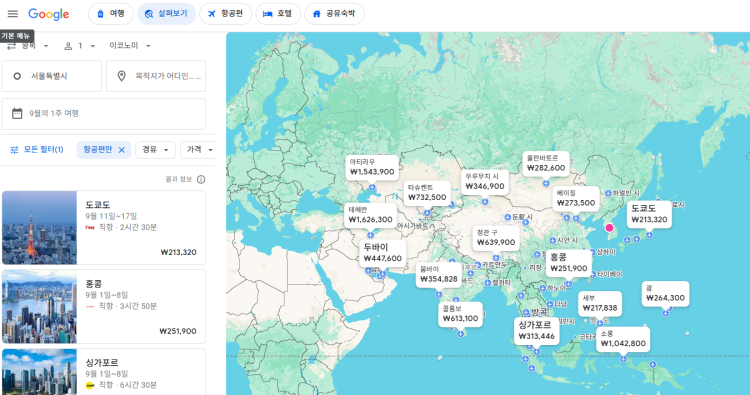Open the passenger count dropdown

pos(80,46)
